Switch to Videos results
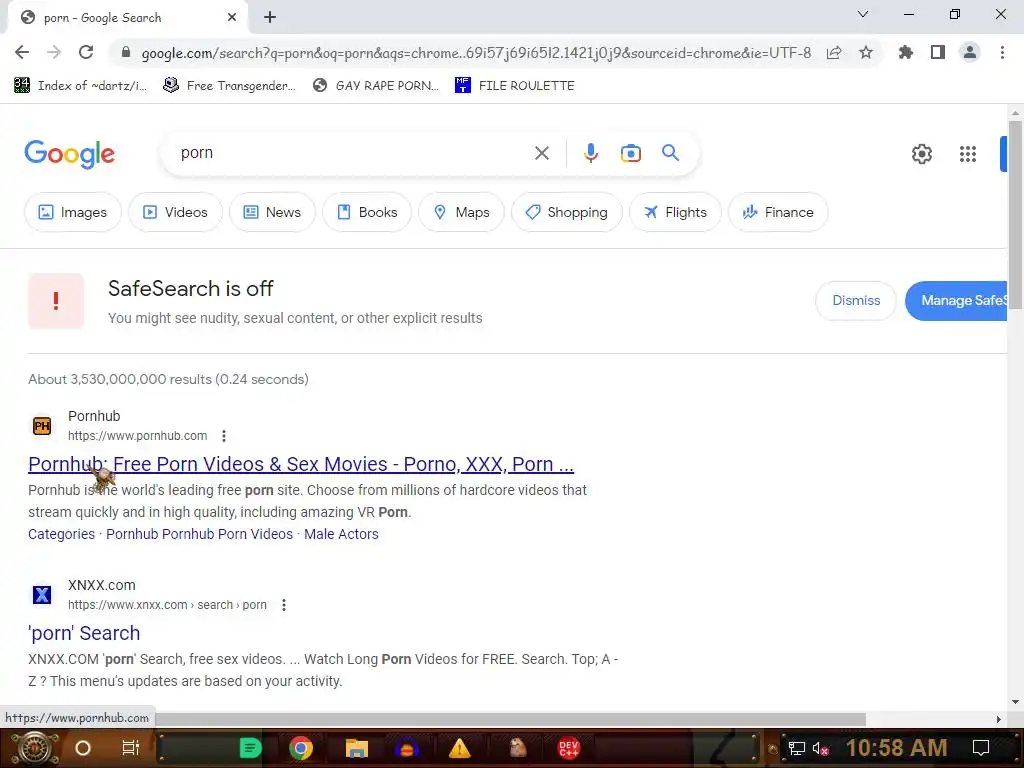The image size is (1024, 768). click(x=175, y=212)
